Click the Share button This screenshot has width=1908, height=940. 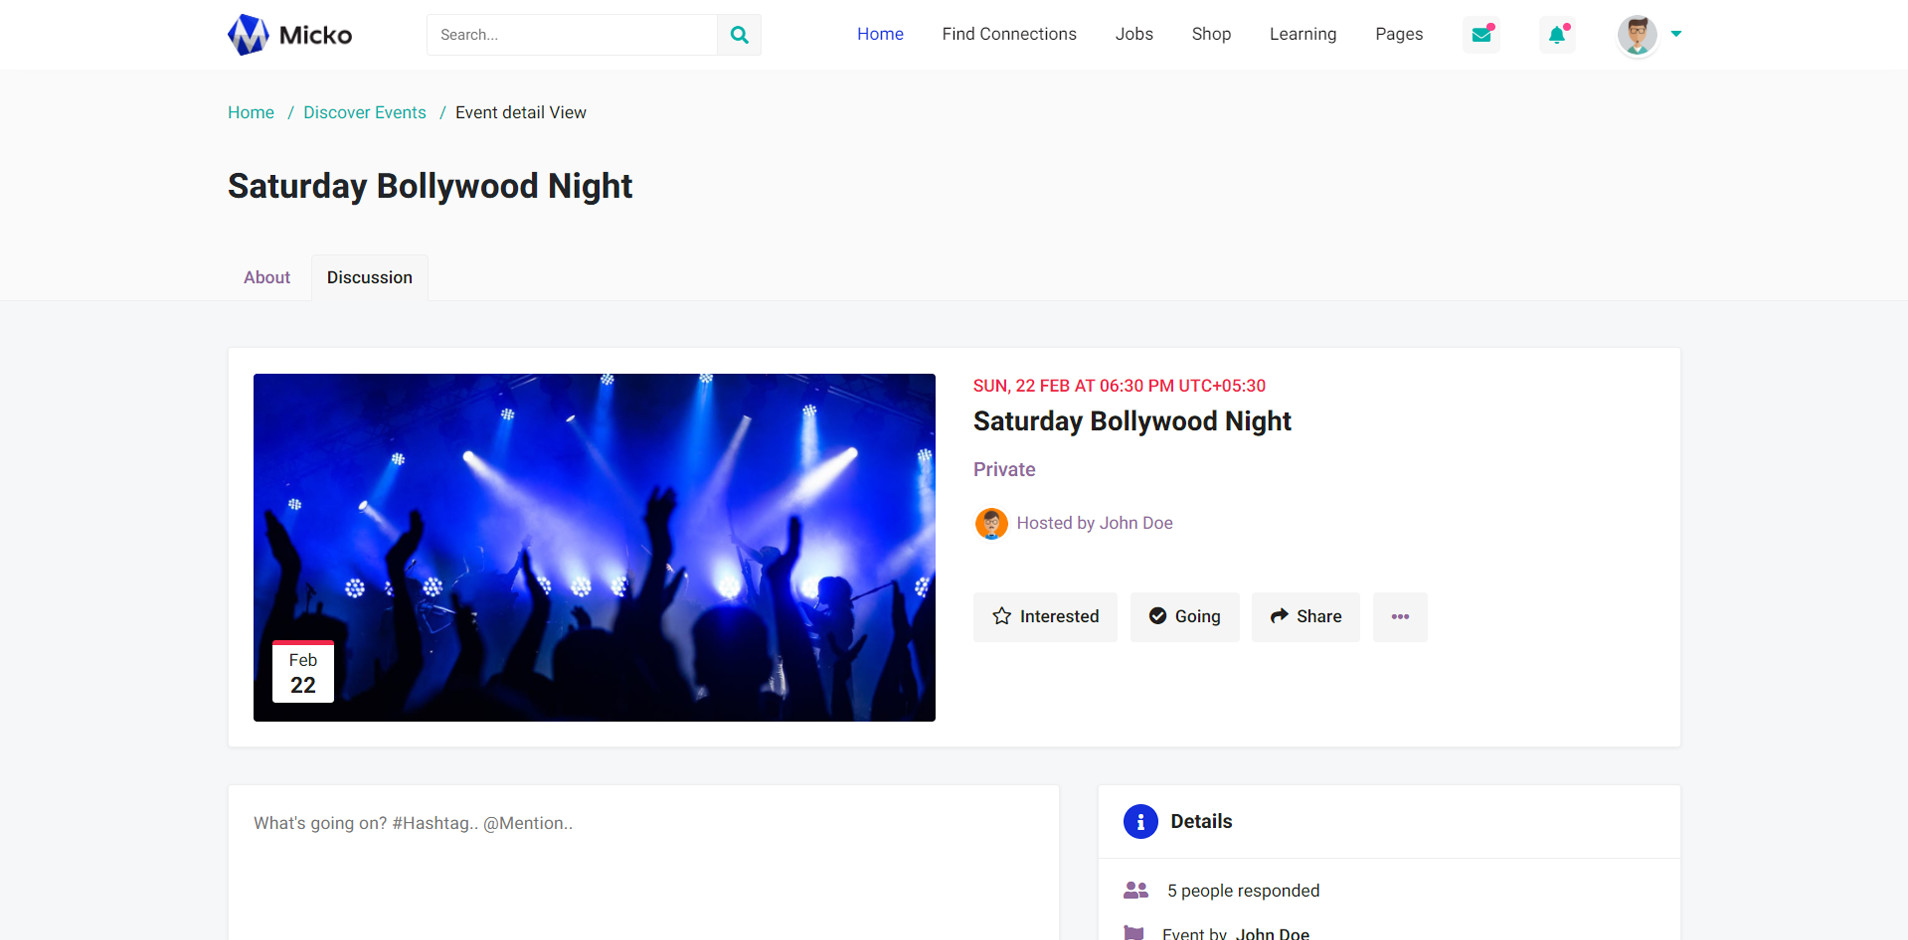tap(1305, 616)
